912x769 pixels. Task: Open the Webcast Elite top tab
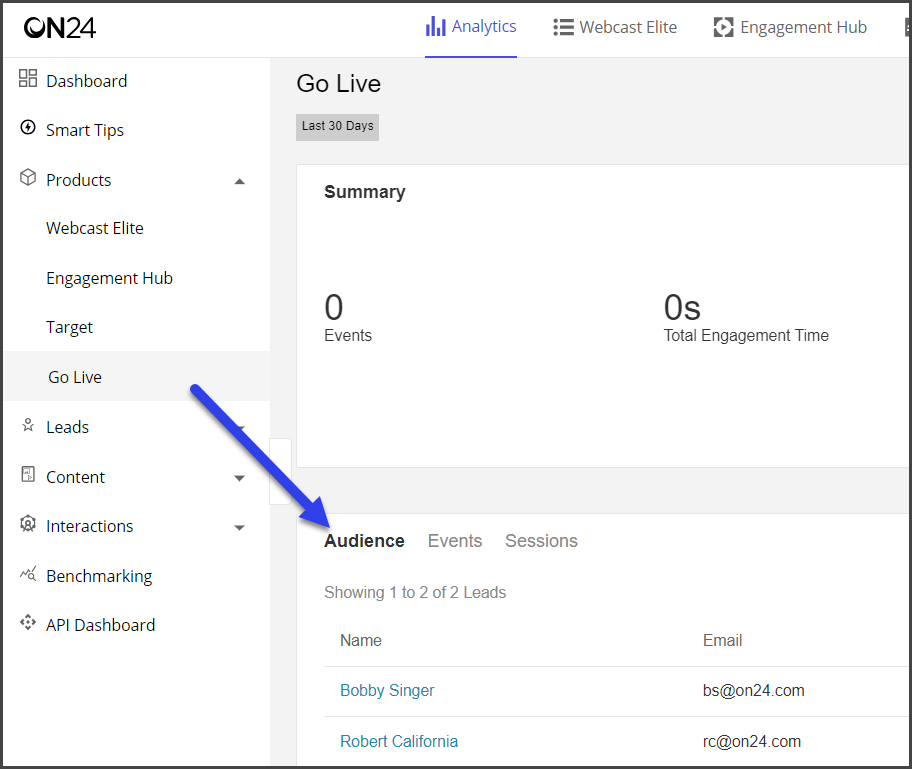pos(615,27)
